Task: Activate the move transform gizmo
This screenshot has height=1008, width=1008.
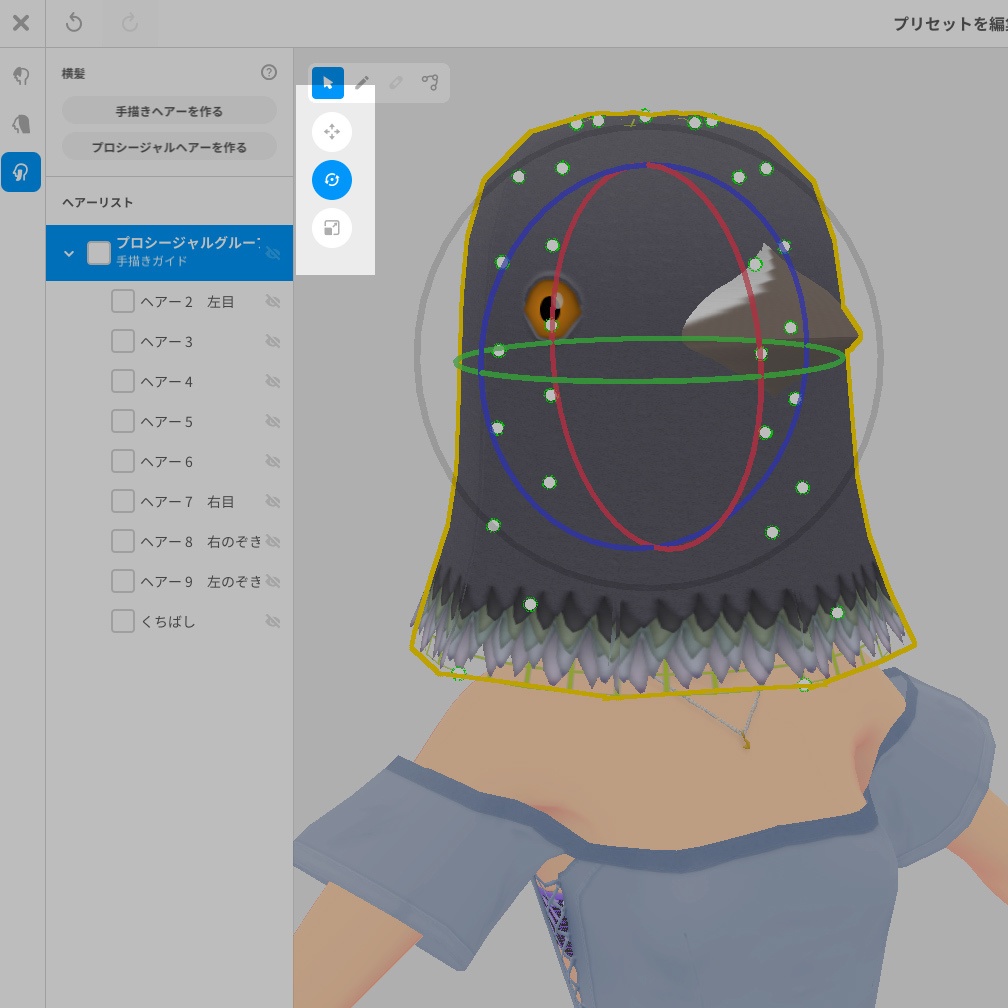Action: point(330,131)
